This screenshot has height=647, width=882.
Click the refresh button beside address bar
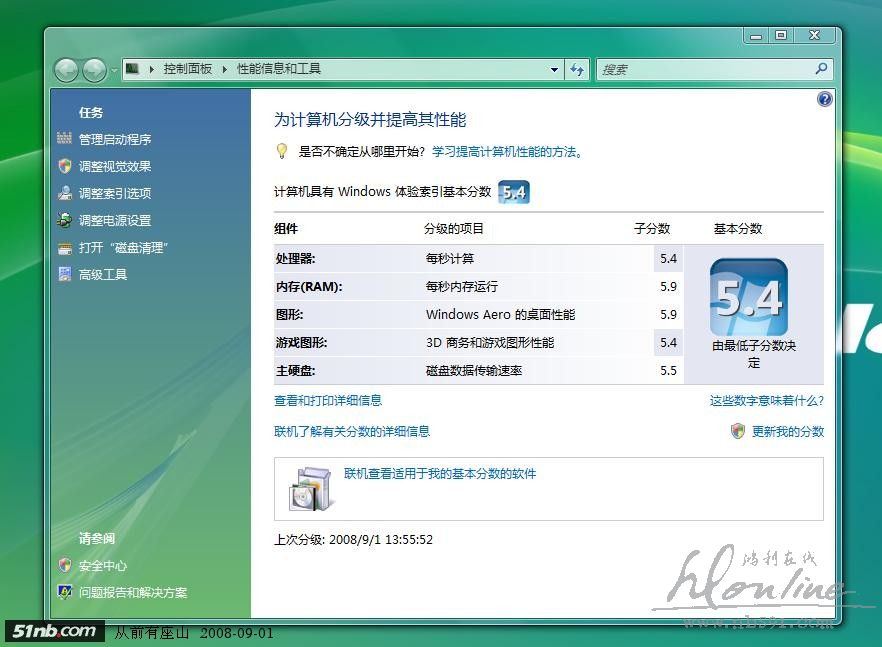[x=577, y=70]
